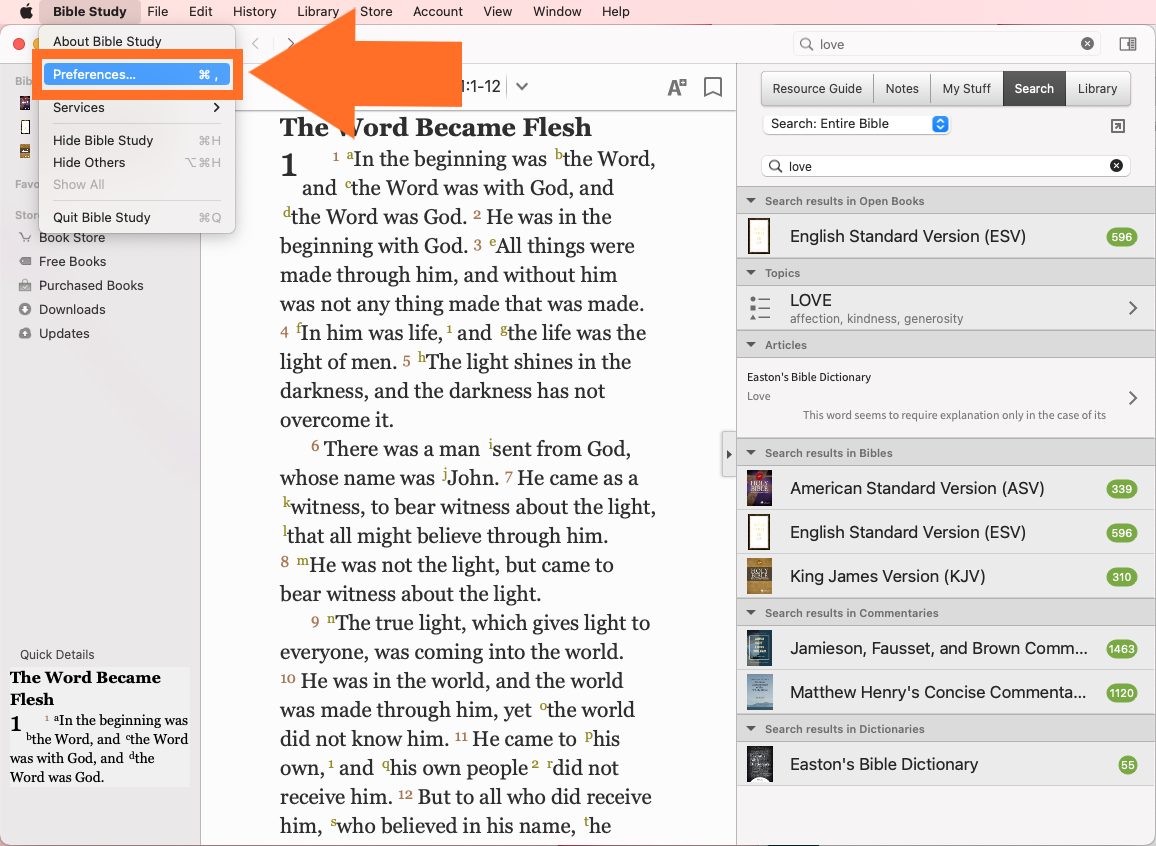Collapse the Search results in Commentaries section
This screenshot has width=1156, height=846.
751,613
